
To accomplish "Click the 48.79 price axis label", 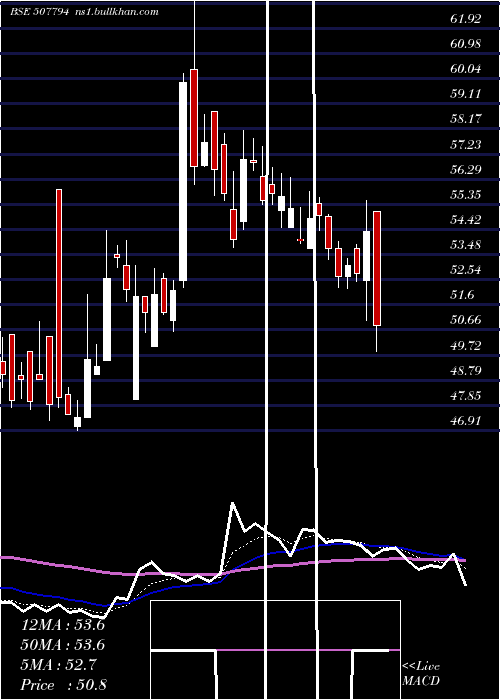I will tap(465, 370).
